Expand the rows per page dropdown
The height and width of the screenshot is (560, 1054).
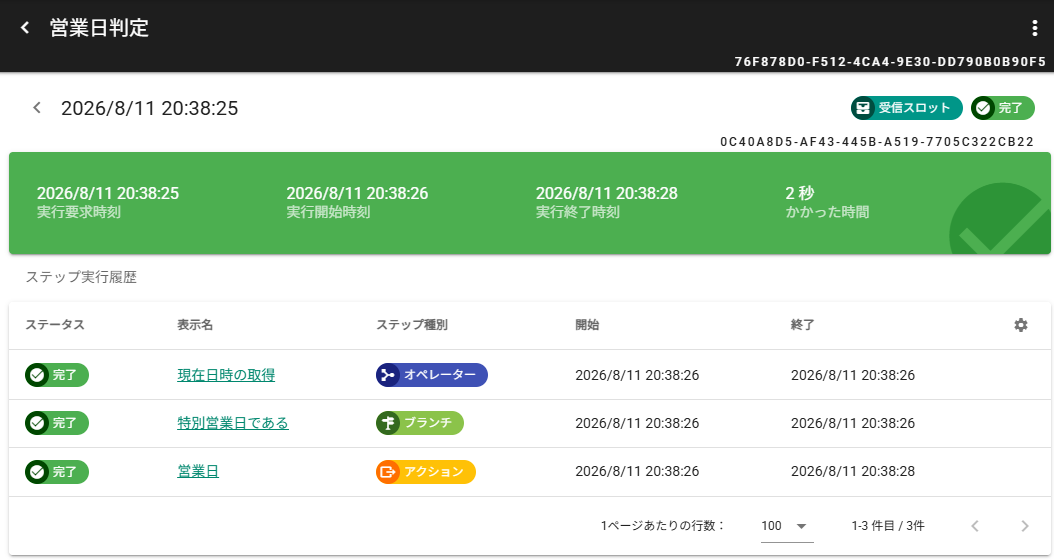786,526
